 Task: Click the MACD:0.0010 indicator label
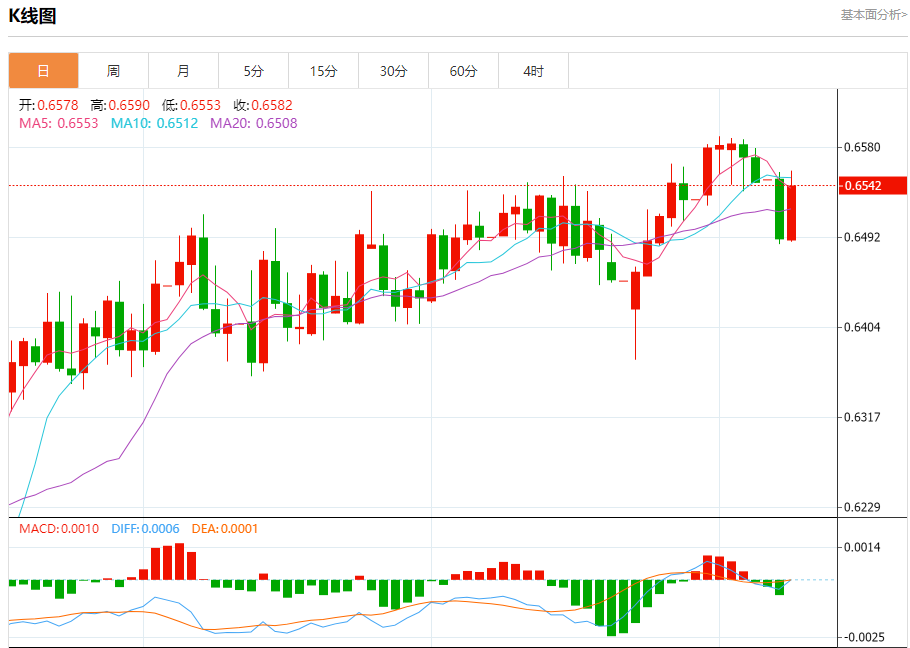point(59,528)
